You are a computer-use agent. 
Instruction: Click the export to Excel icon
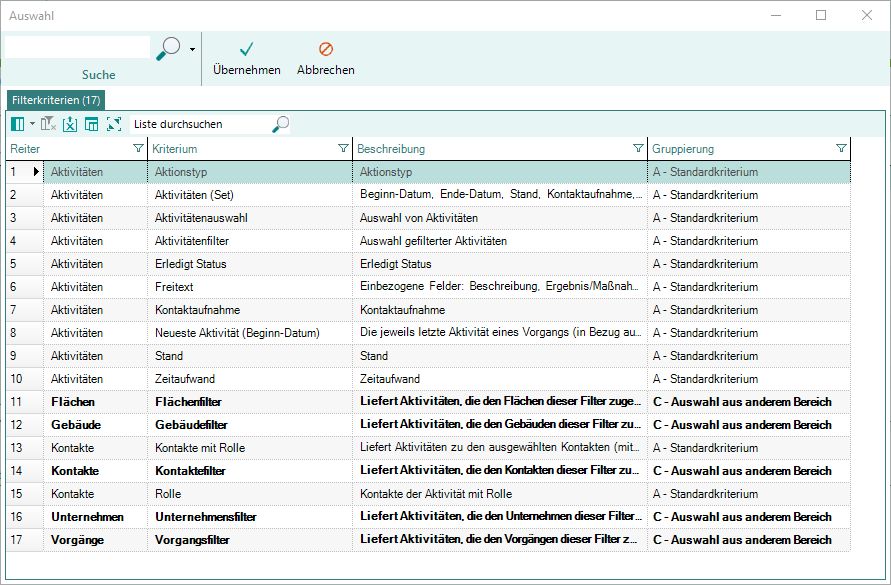click(70, 124)
